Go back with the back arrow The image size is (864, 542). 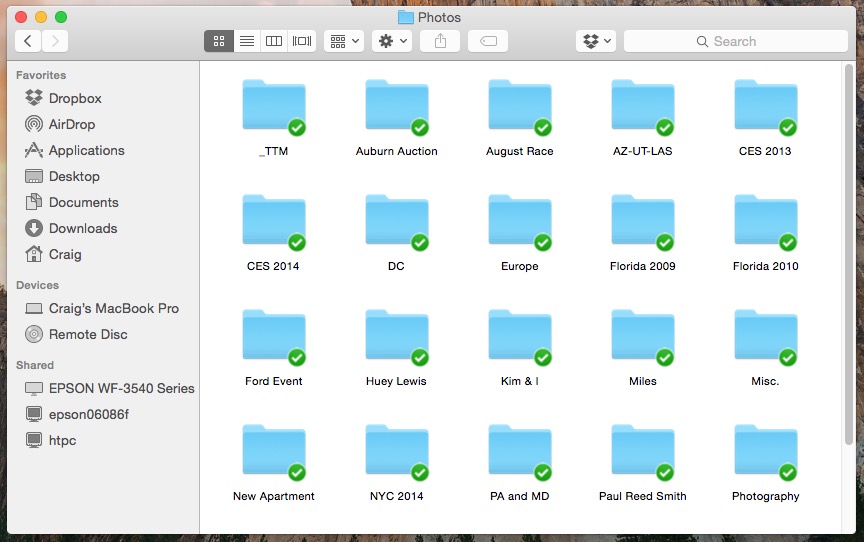coord(28,41)
